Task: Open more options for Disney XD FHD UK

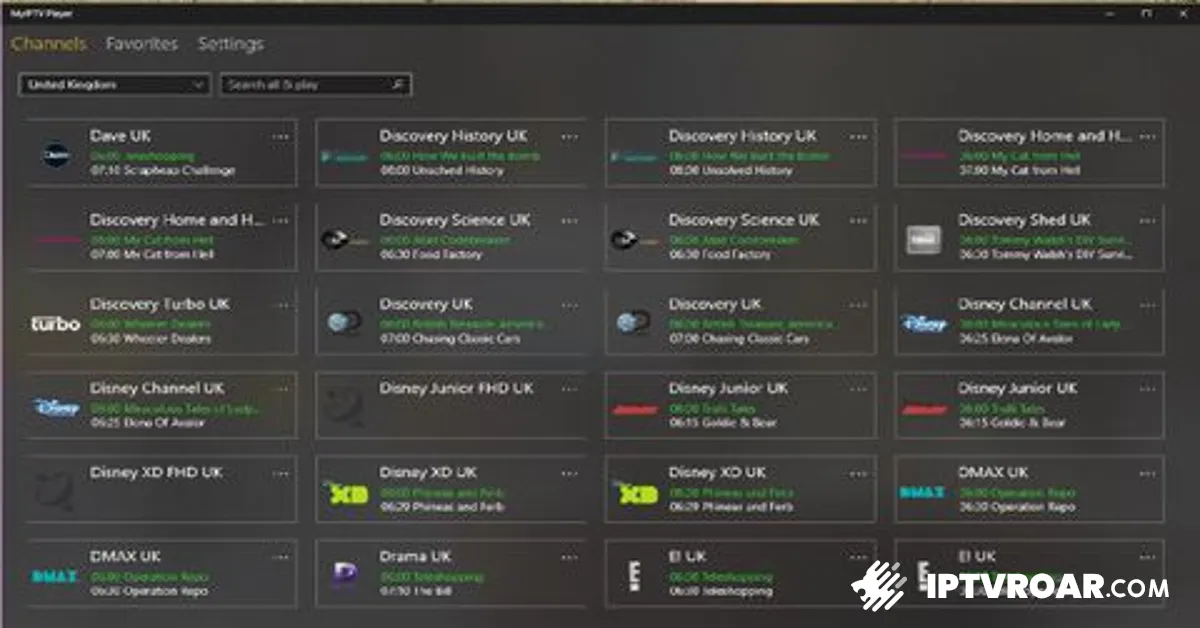Action: tap(281, 473)
